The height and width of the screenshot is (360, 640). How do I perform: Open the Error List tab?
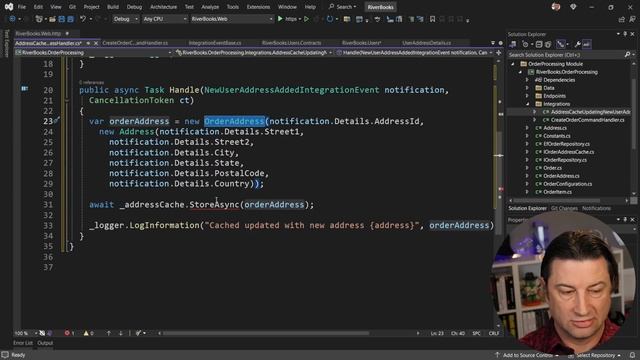[x=23, y=343]
